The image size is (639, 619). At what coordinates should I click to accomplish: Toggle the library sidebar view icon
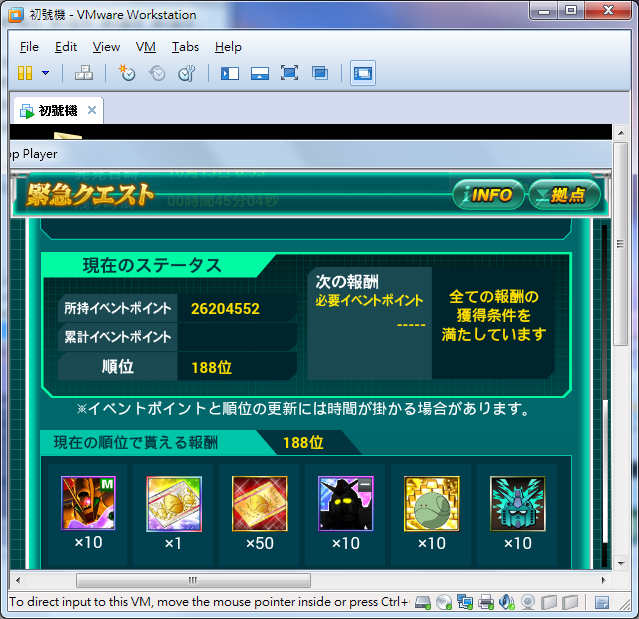point(230,74)
